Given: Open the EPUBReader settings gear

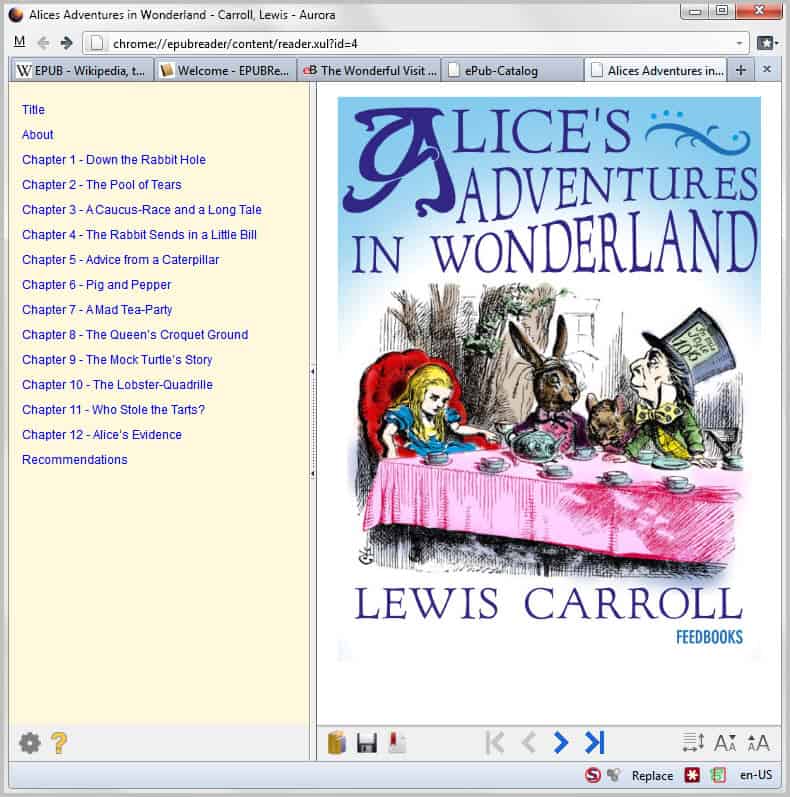Looking at the screenshot, I should point(30,743).
